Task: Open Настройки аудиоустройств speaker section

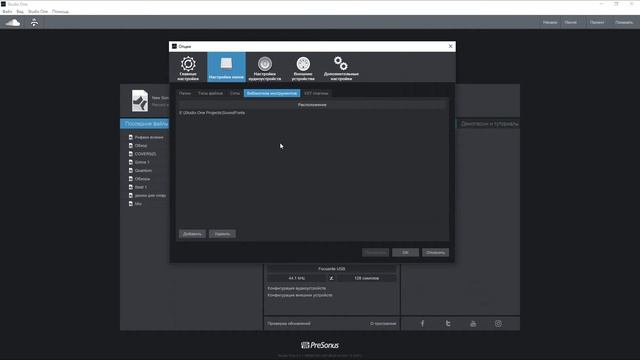Action: (x=264, y=68)
